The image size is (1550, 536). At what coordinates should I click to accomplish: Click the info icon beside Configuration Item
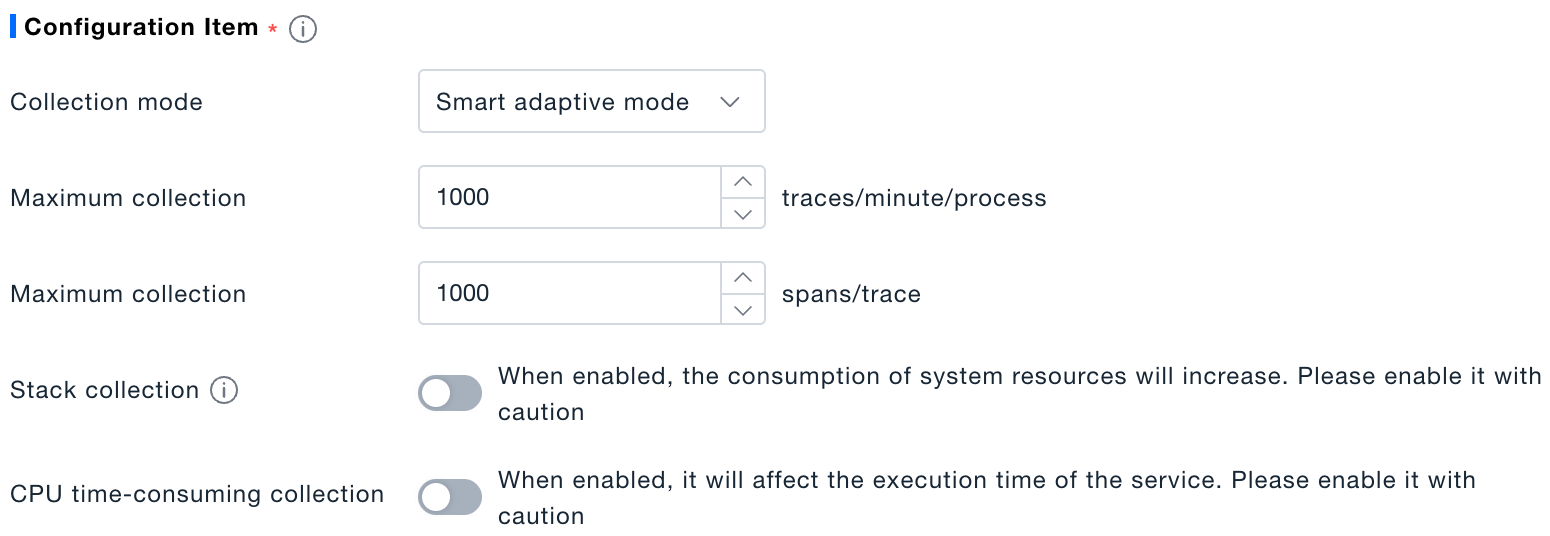302,30
